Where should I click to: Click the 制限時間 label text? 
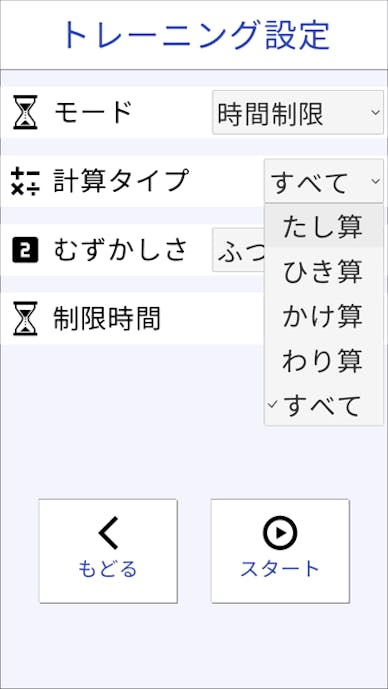(107, 319)
